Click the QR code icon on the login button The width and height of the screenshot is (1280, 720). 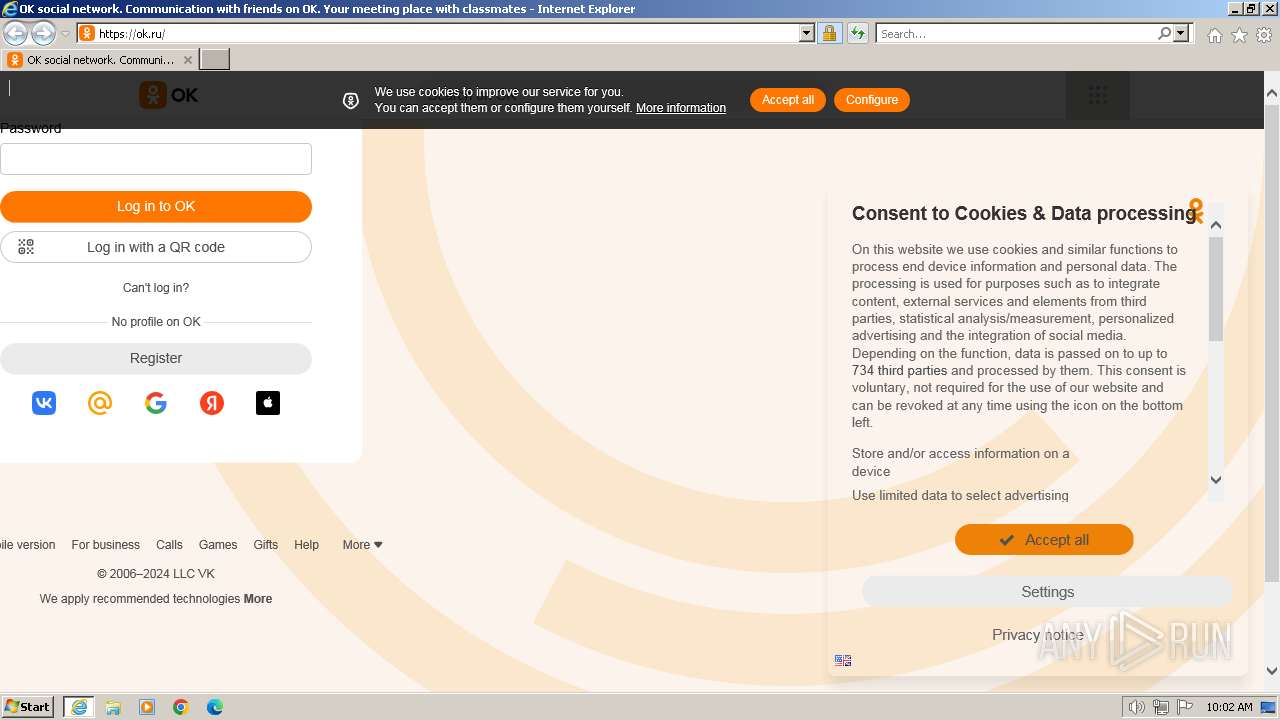click(x=26, y=247)
